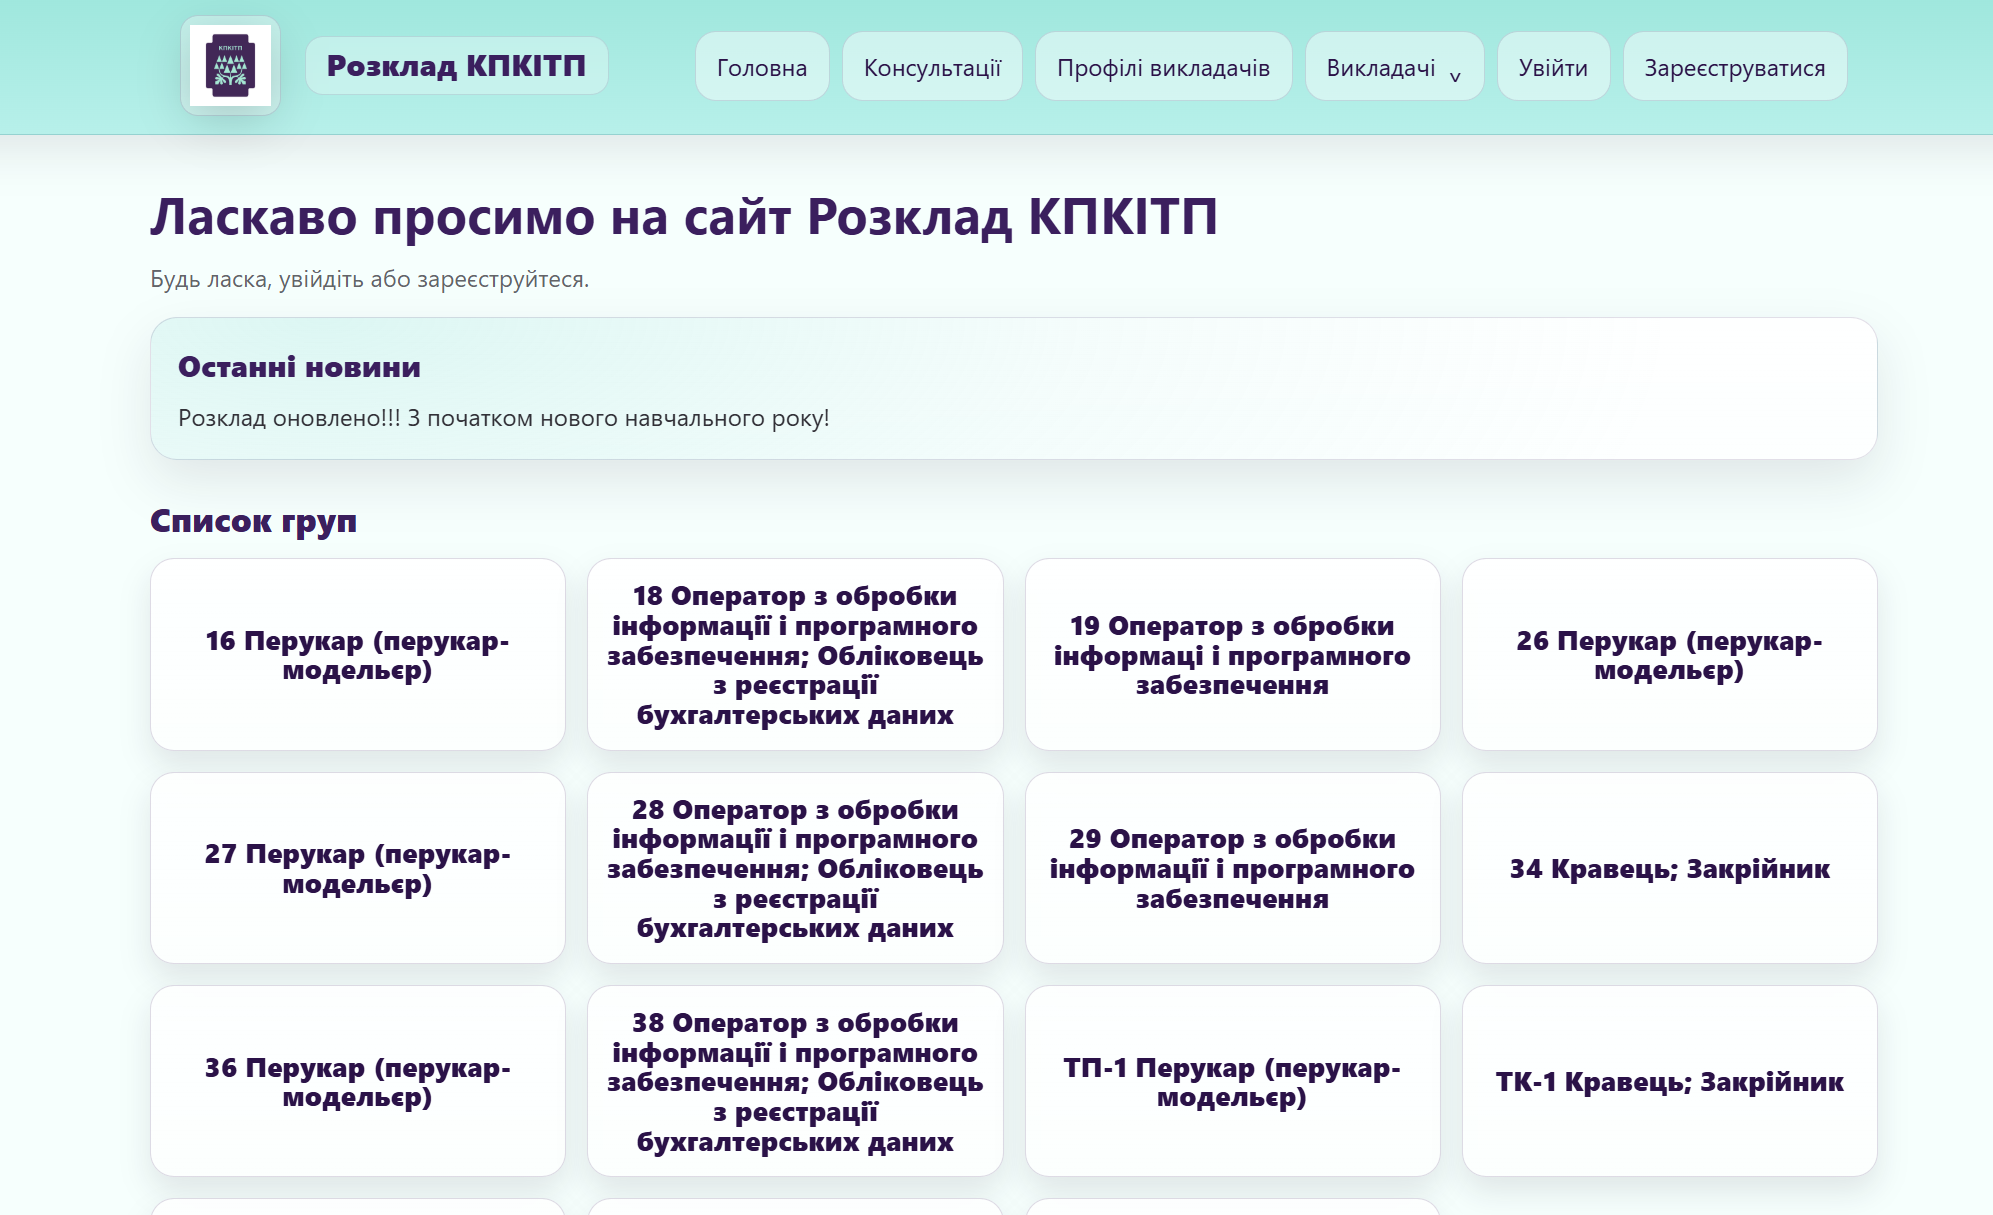Viewport: 1993px width, 1215px height.
Task: Open group 28 Оператор; Обліковець card
Action: [x=795, y=868]
